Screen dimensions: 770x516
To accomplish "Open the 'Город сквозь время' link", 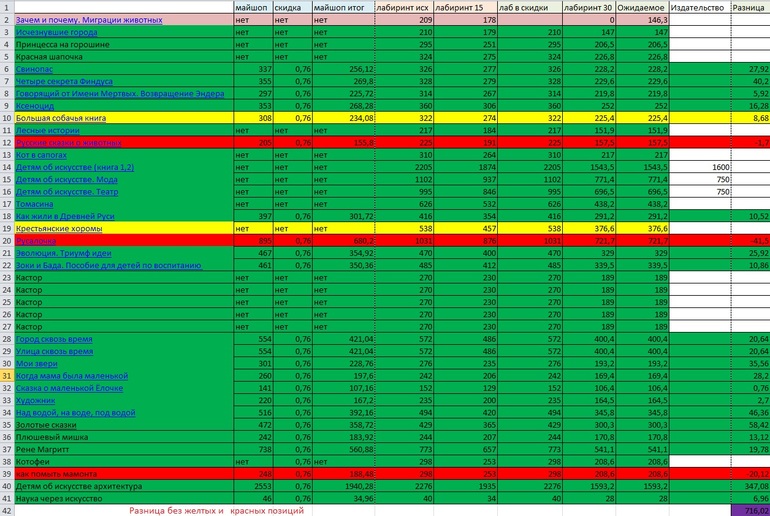I will tap(55, 340).
